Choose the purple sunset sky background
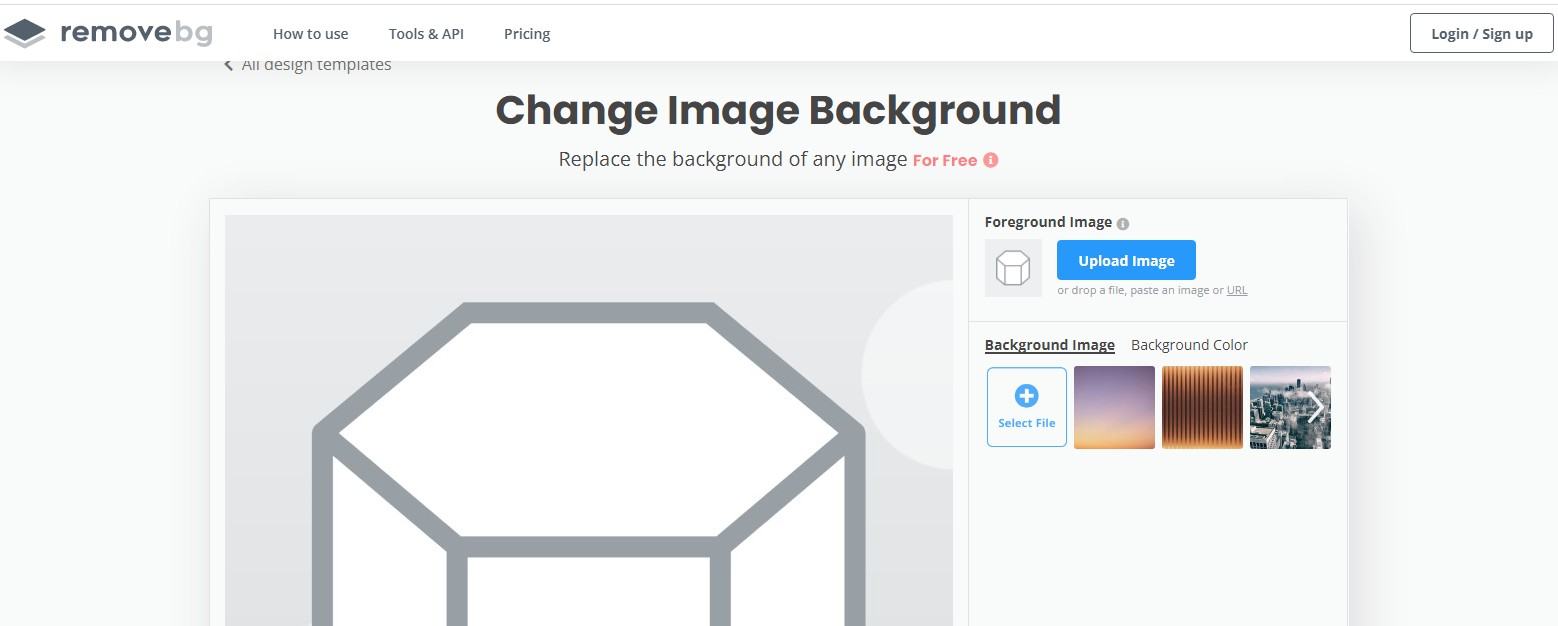This screenshot has height=626, width=1558. pos(1114,407)
